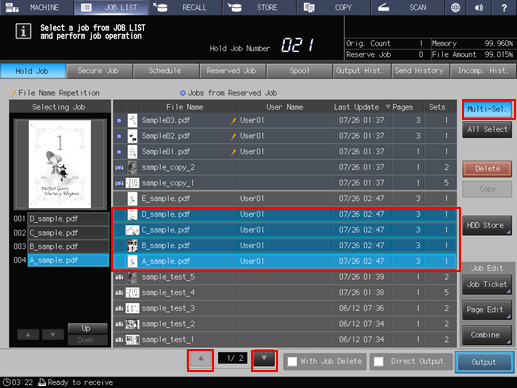The image size is (517, 388).
Task: Click the C_sample.pdf thumbnail icon in the list
Action: (132, 230)
